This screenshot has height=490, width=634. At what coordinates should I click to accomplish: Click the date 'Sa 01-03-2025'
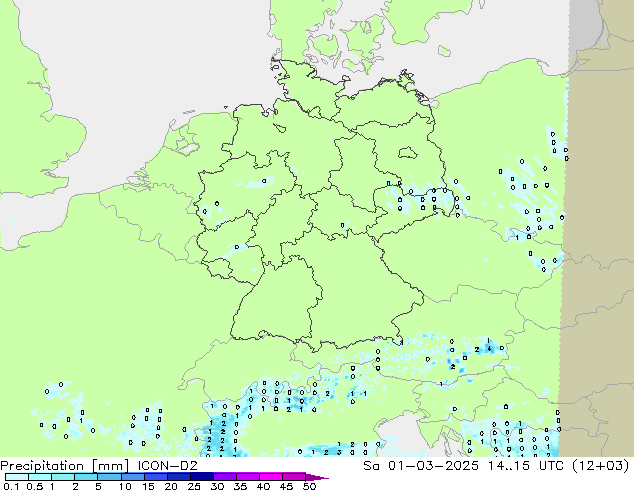tap(421, 465)
